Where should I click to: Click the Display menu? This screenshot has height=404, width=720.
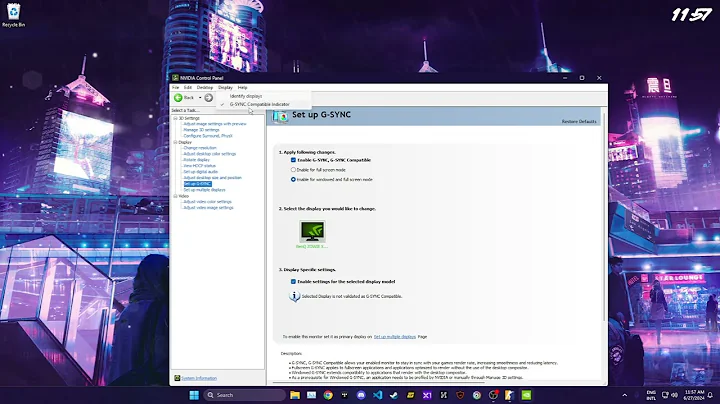tap(225, 88)
